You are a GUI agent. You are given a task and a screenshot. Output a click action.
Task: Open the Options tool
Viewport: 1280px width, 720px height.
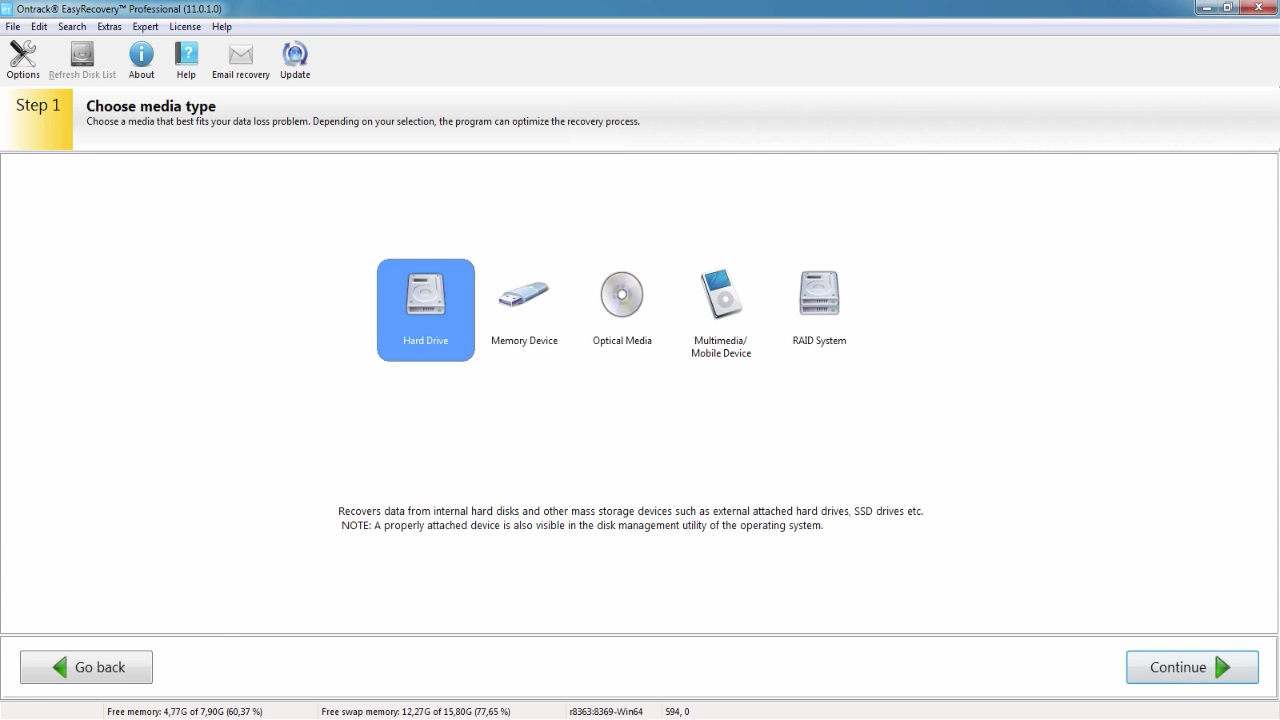[23, 60]
